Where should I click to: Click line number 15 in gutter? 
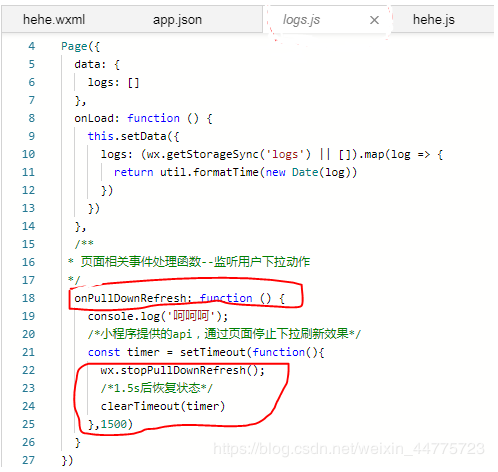pyautogui.click(x=28, y=244)
